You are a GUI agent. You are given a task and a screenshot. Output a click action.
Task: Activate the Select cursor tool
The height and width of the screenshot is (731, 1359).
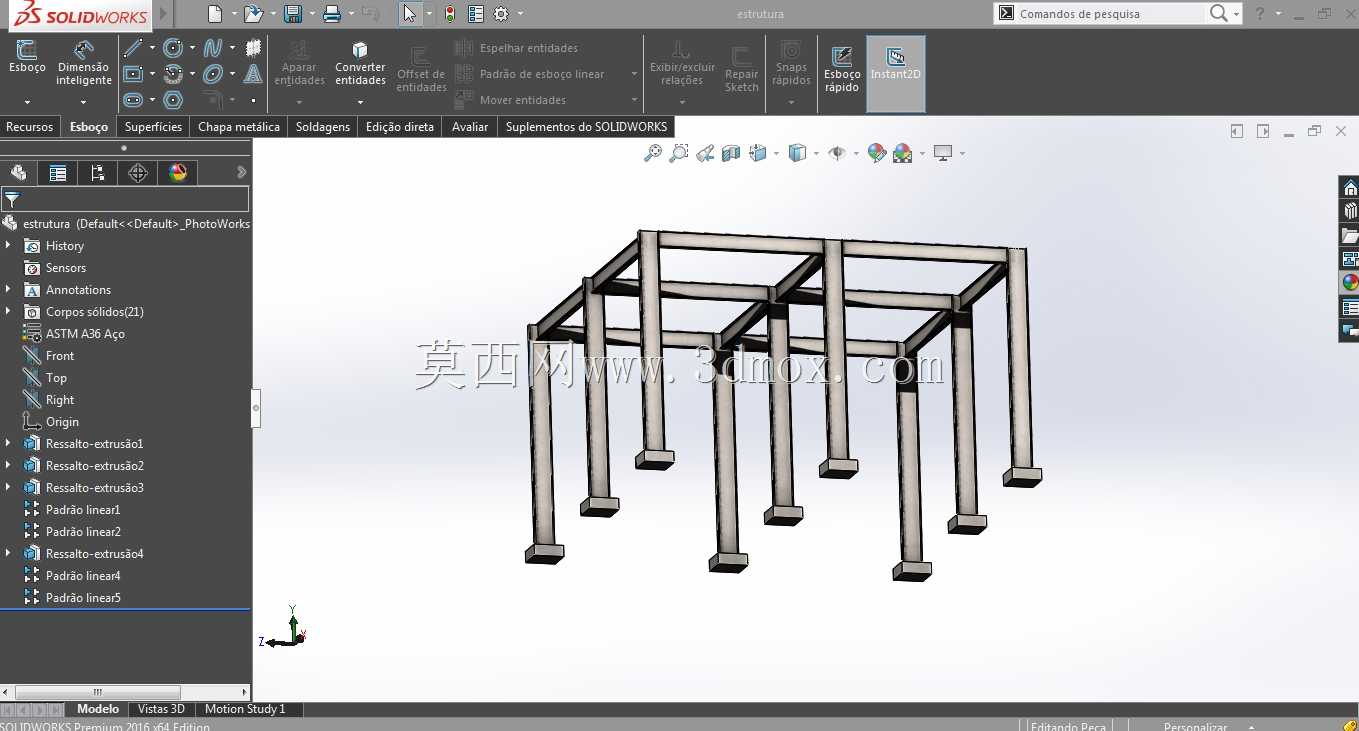(409, 14)
